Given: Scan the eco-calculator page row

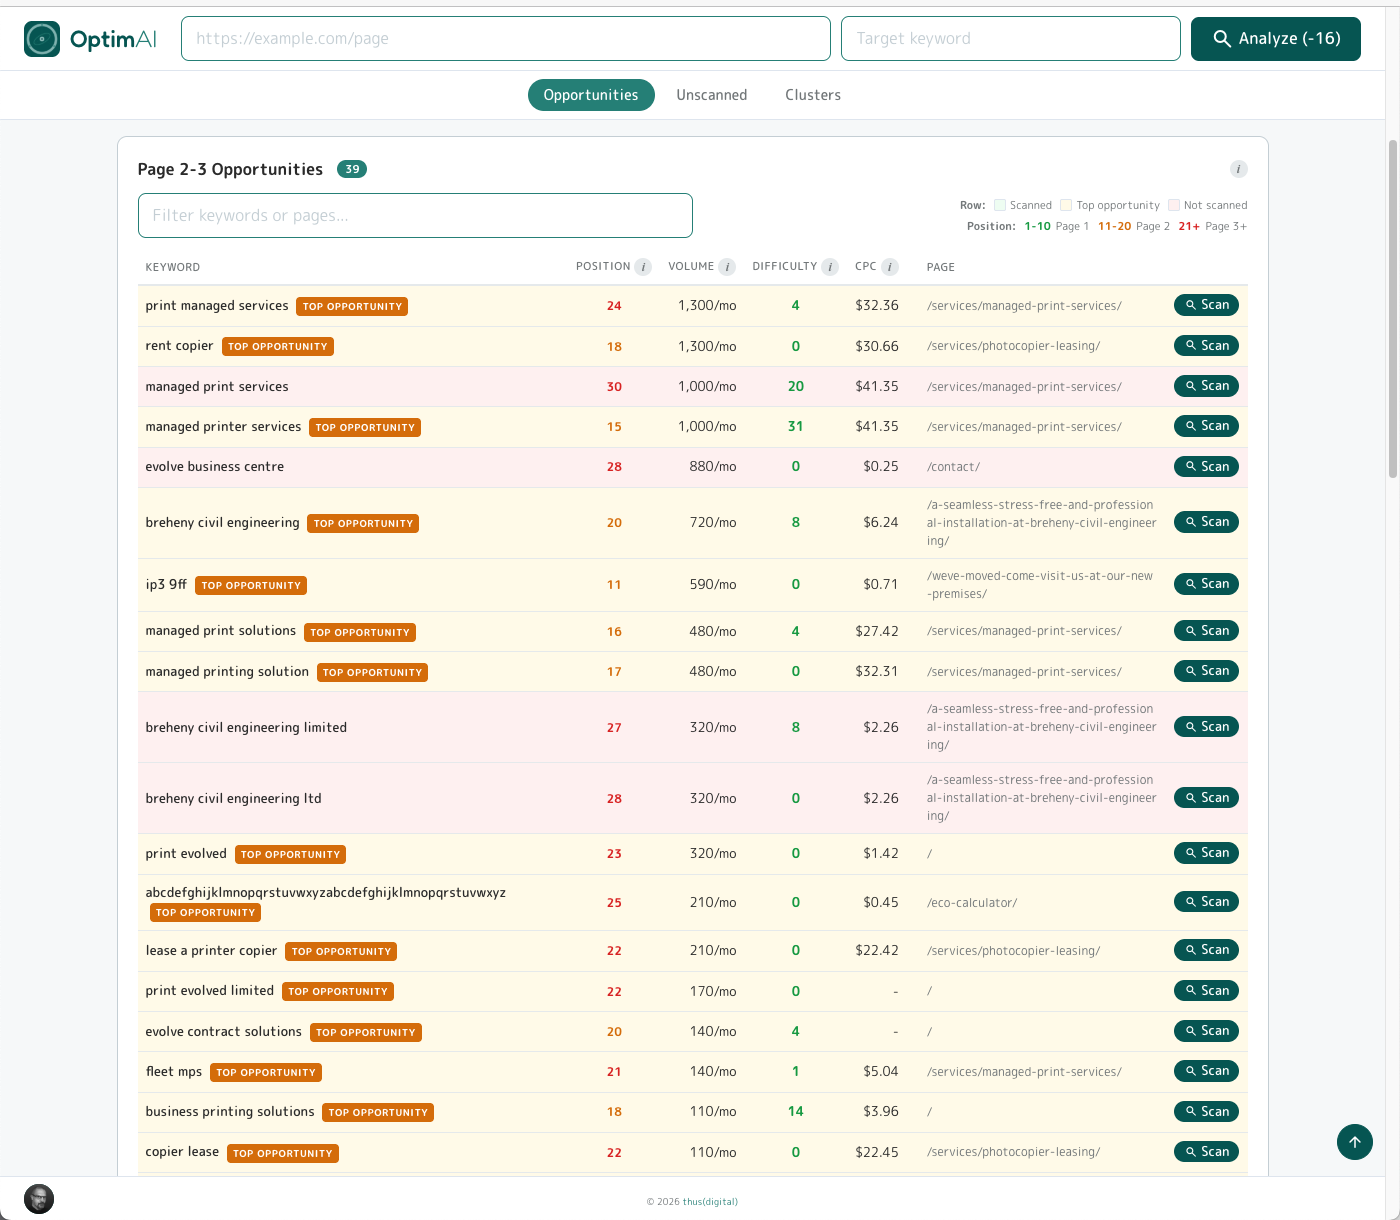Looking at the screenshot, I should pos(1206,902).
